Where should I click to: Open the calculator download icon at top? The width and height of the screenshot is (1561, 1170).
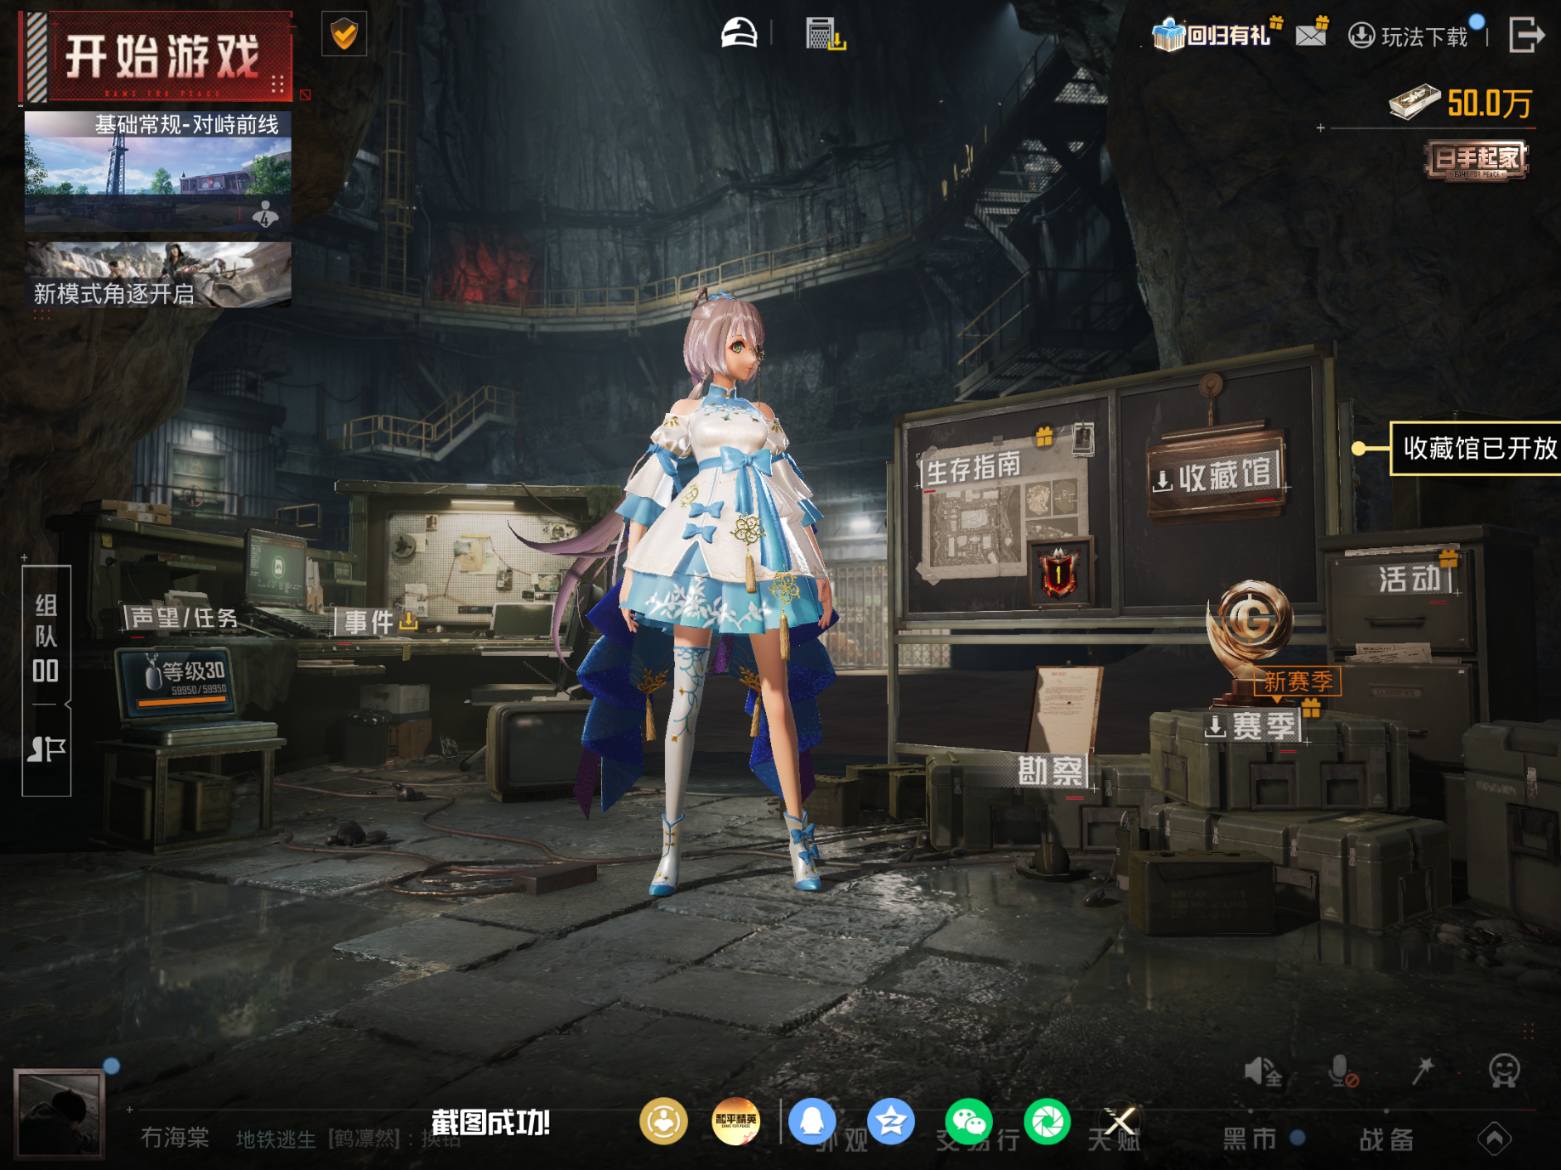tap(826, 33)
